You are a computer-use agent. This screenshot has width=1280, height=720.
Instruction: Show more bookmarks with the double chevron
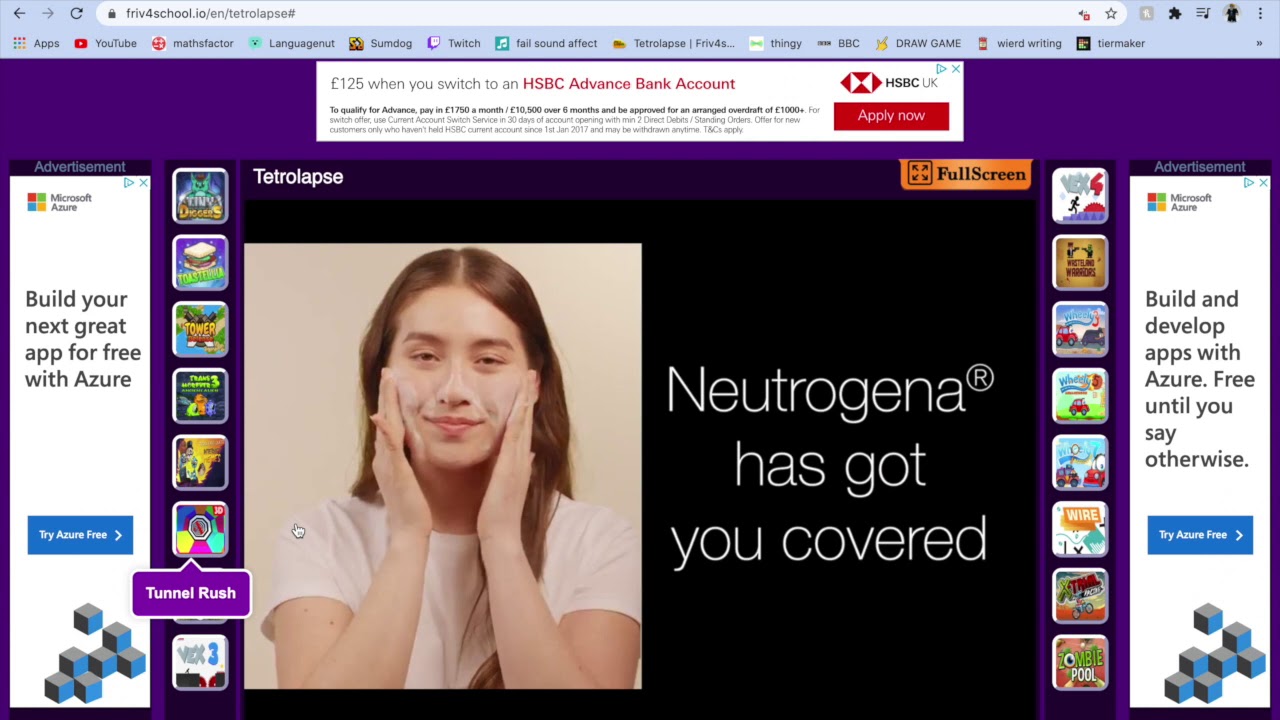coord(1259,44)
